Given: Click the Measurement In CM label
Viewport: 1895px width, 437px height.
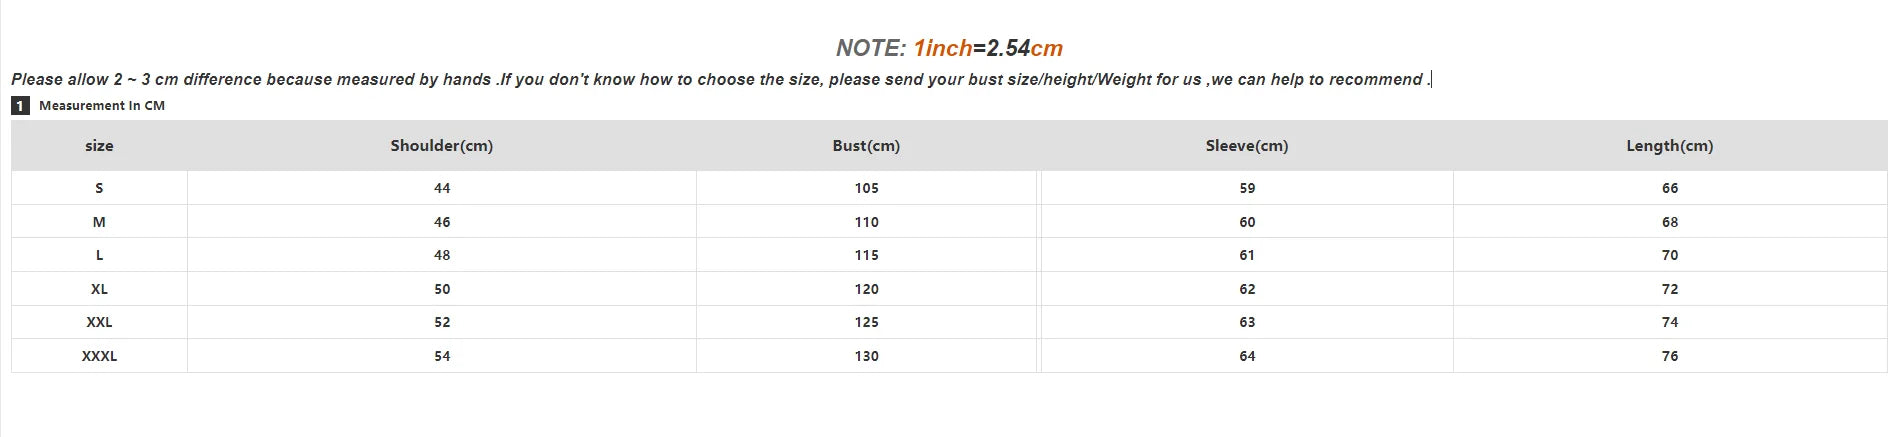Looking at the screenshot, I should click(x=101, y=106).
